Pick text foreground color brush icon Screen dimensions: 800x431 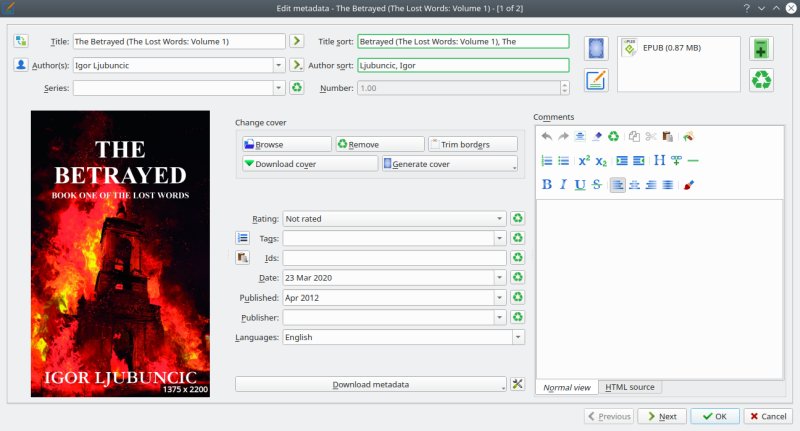pyautogui.click(x=689, y=184)
